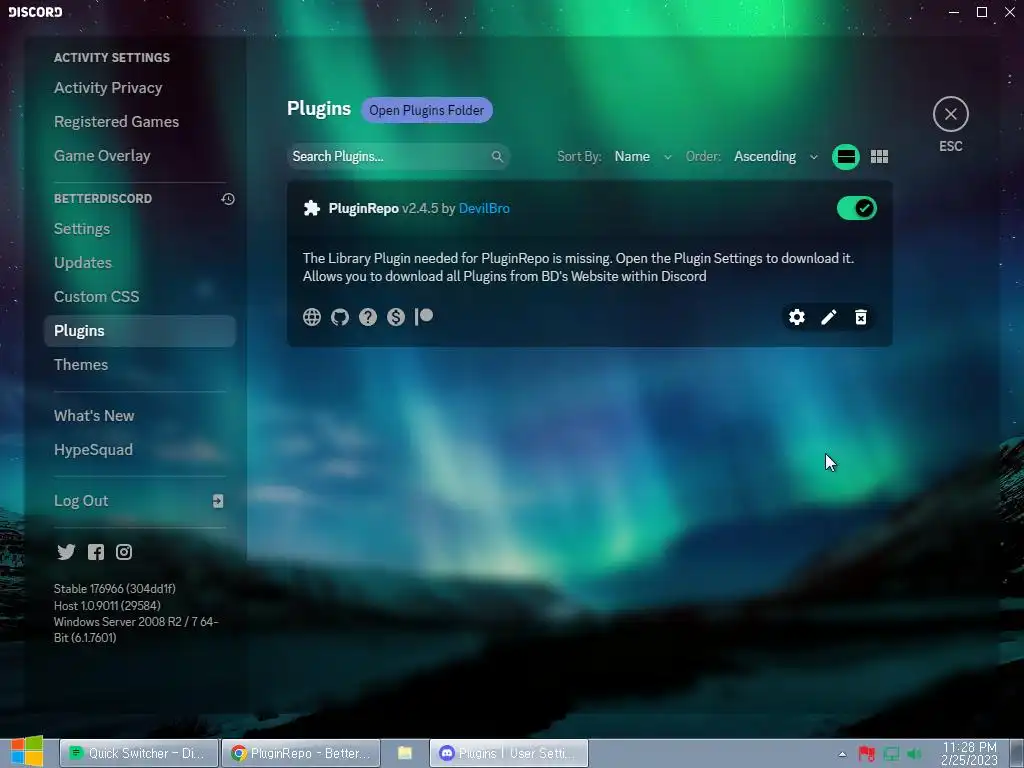The width and height of the screenshot is (1024, 768).
Task: Open Discord Facebook page icon
Action: 96,552
